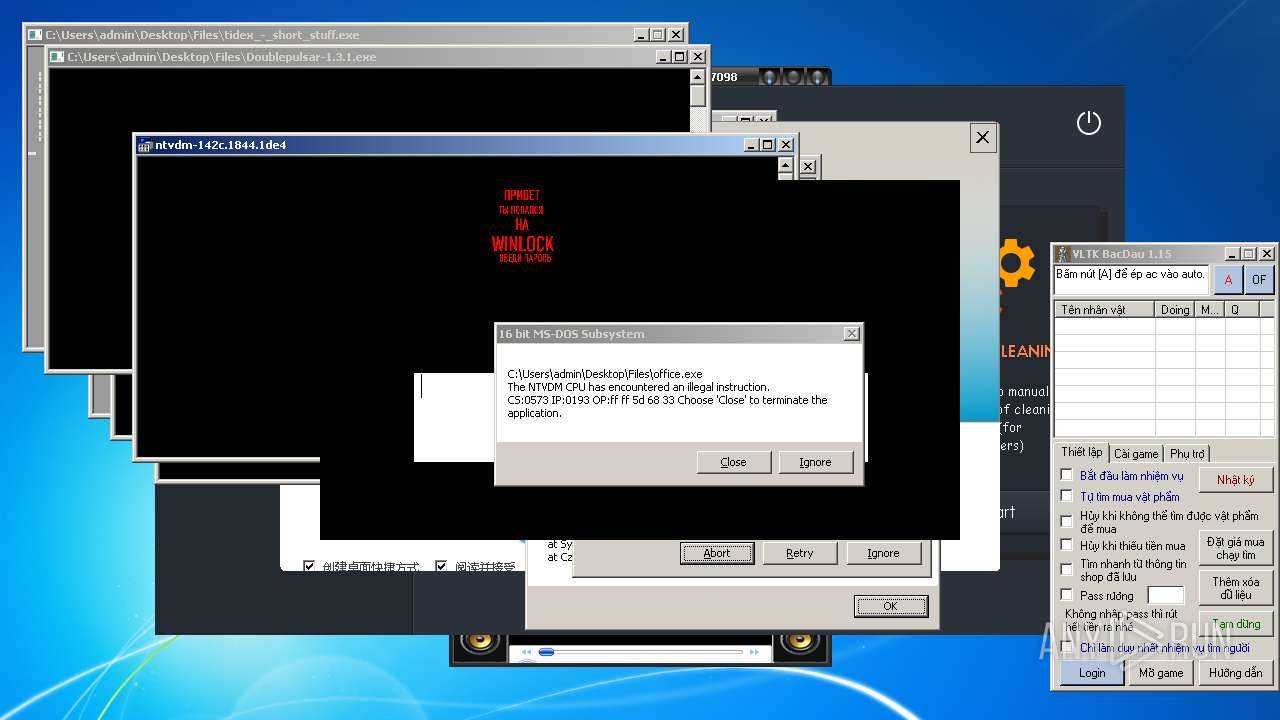The image size is (1280, 720).
Task: Click the ntvdm window title bar icon
Action: (x=144, y=145)
